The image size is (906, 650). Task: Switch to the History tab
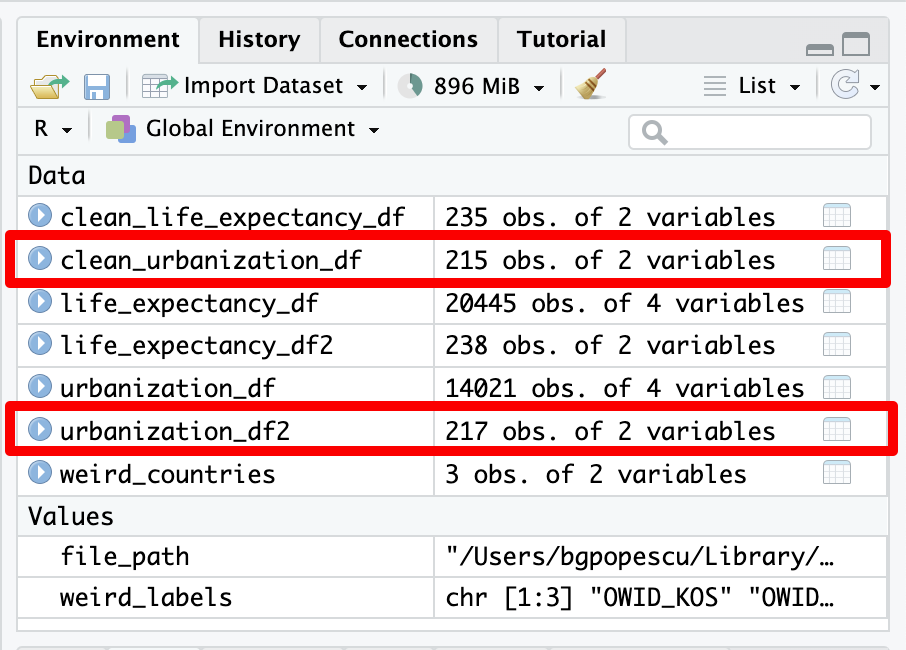coord(259,40)
